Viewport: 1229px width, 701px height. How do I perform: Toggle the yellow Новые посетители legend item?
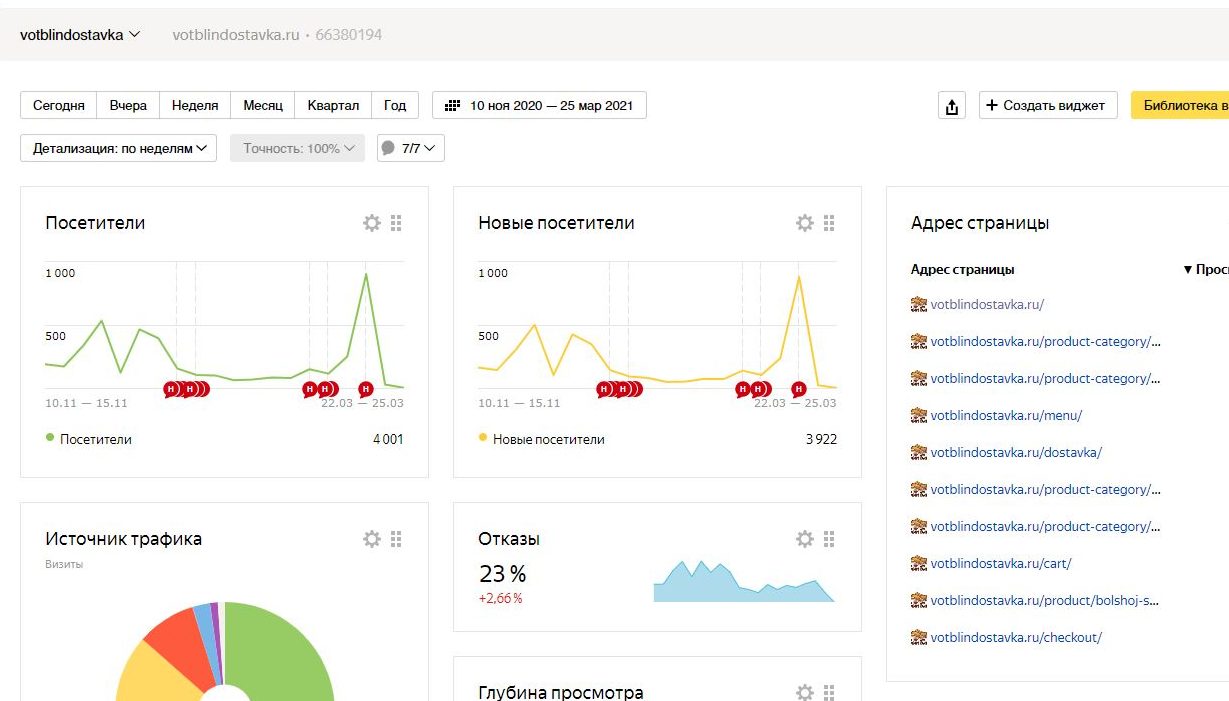[541, 439]
